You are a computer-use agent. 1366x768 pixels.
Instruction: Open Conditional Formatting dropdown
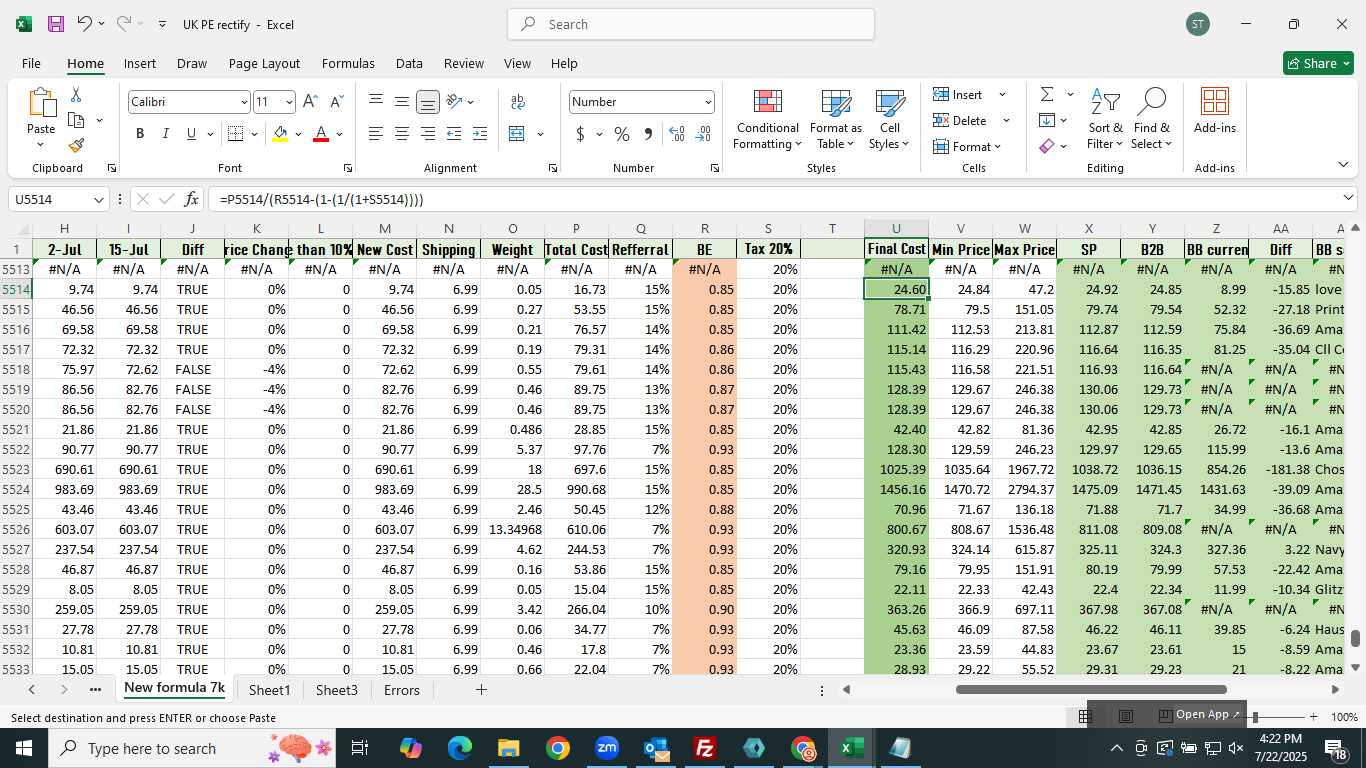point(767,119)
